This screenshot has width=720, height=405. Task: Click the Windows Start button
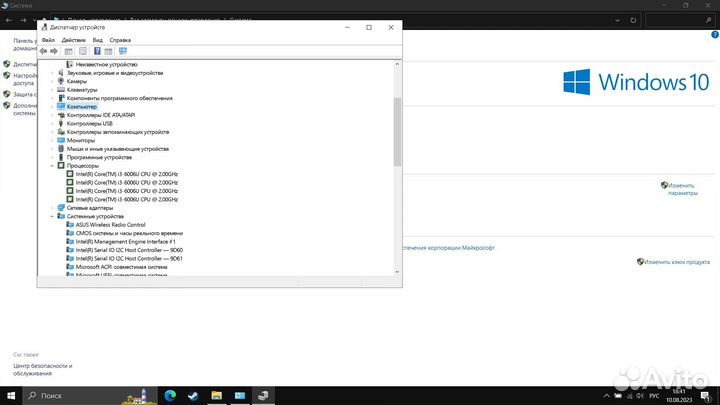[x=12, y=396]
